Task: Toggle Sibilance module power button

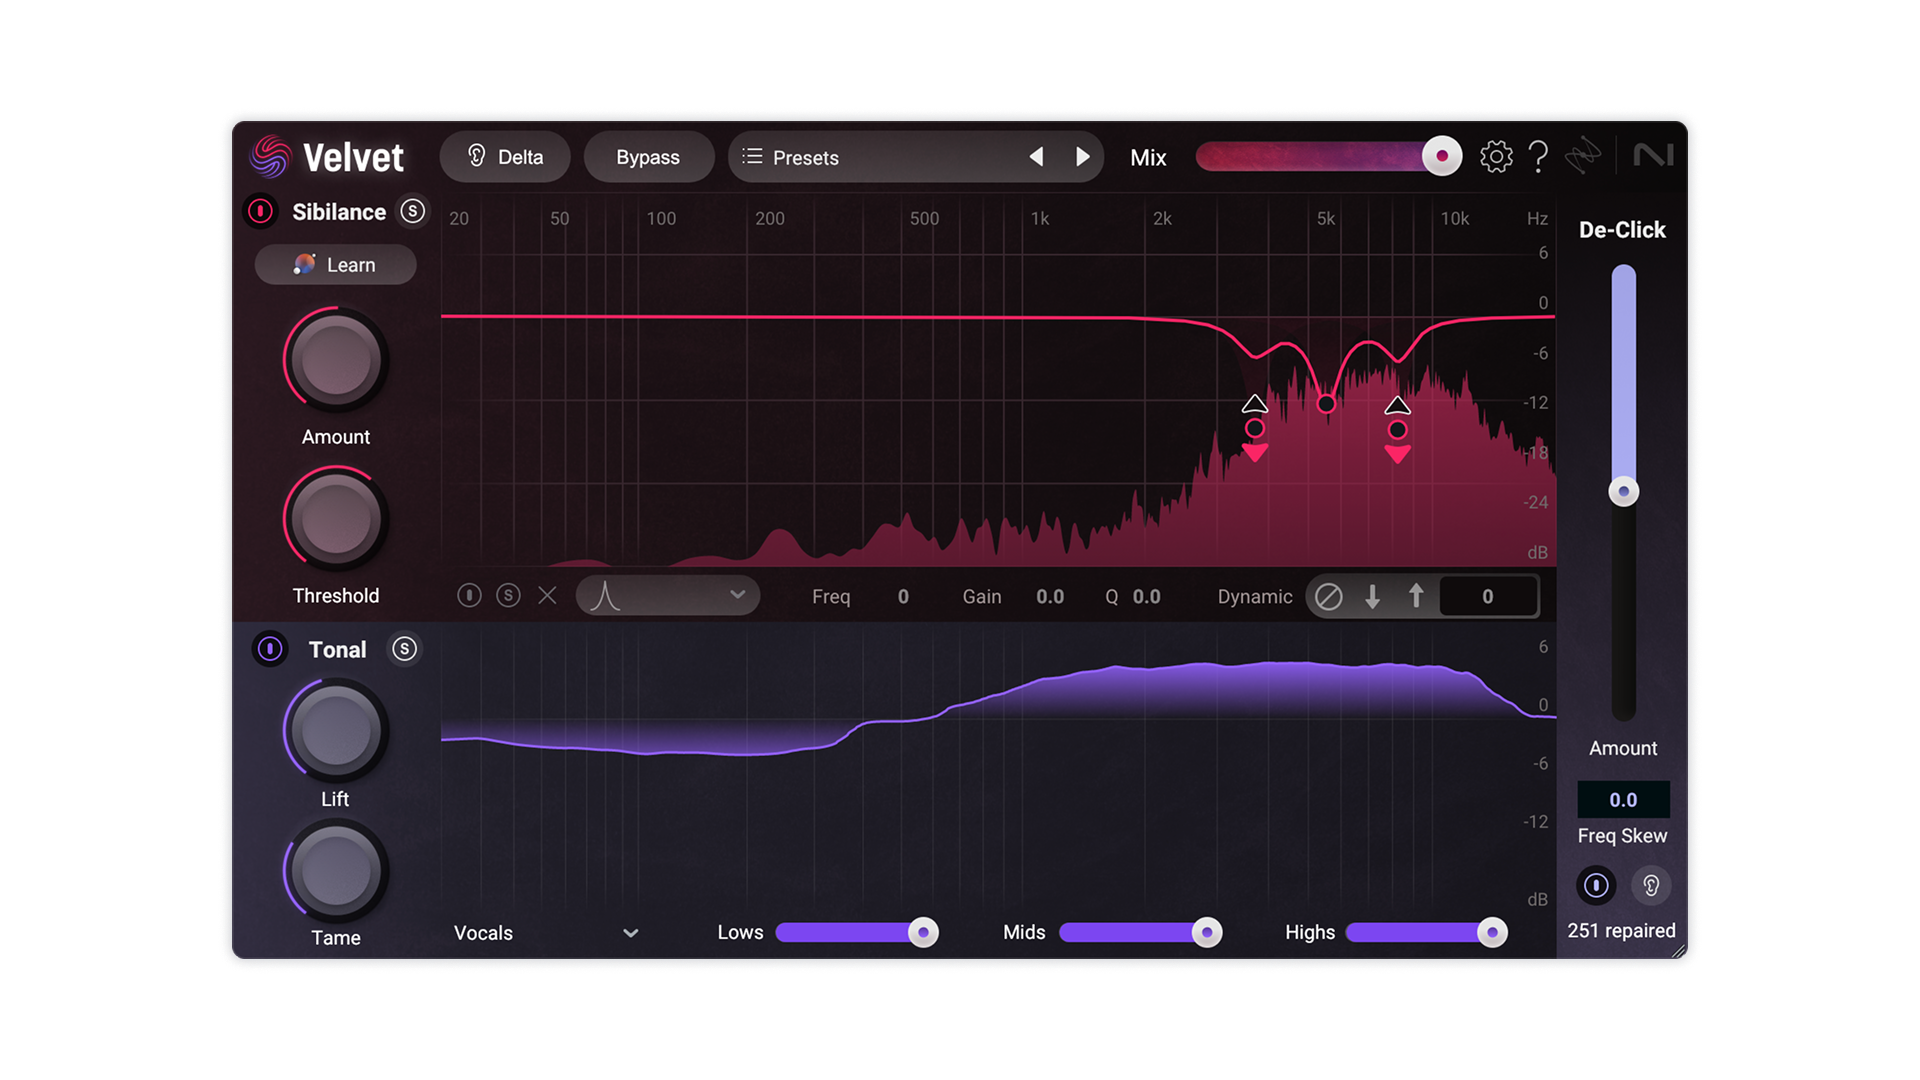Action: pyautogui.click(x=260, y=211)
